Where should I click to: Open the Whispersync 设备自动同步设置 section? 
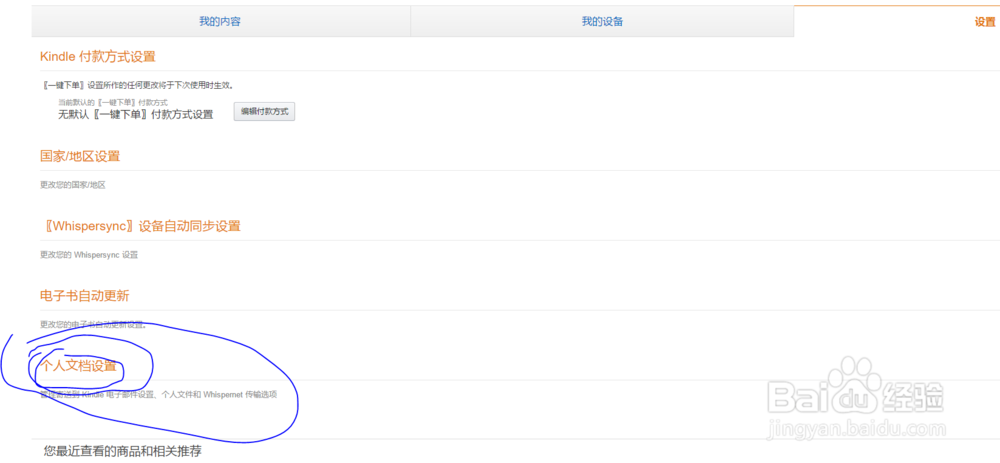(140, 226)
